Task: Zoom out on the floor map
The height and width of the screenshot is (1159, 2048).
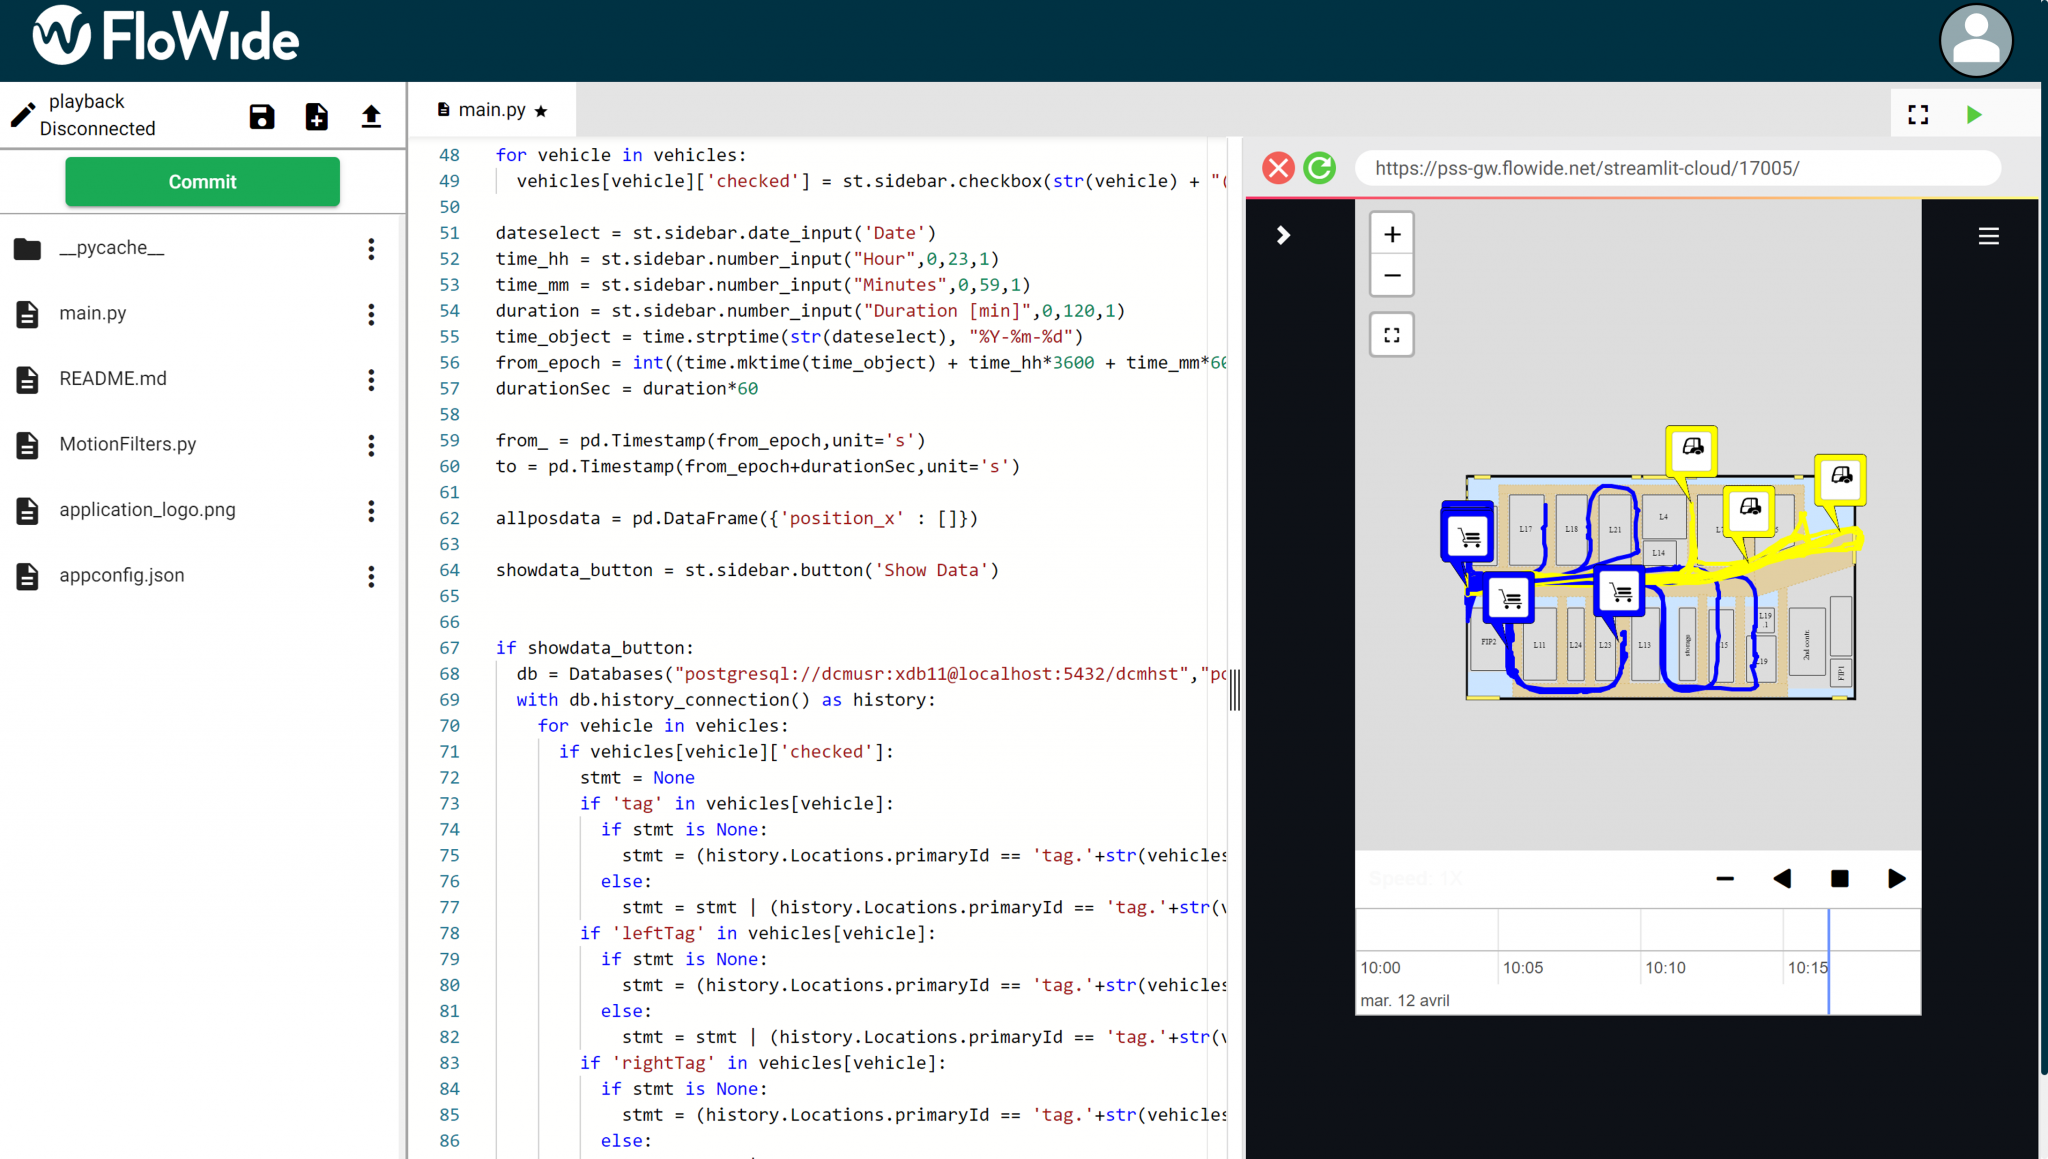Action: click(x=1391, y=275)
